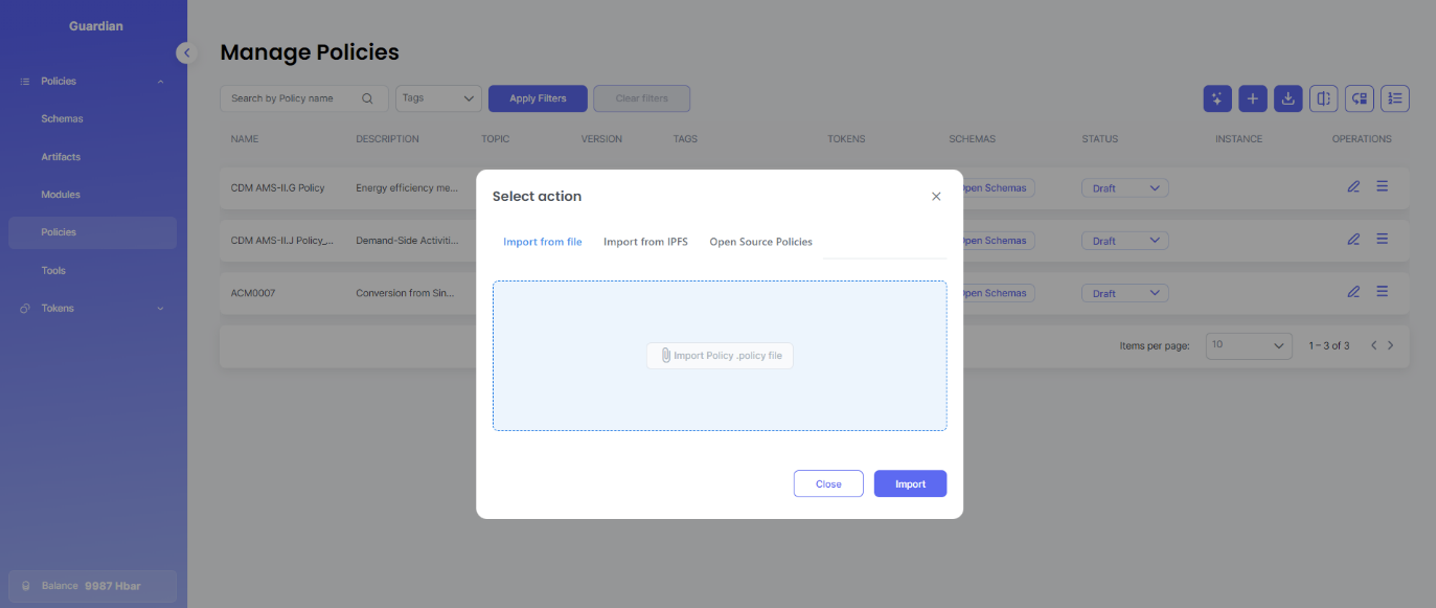Viewport: 1436px width, 608px height.
Task: Close the Select action dialog
Action: 936,196
